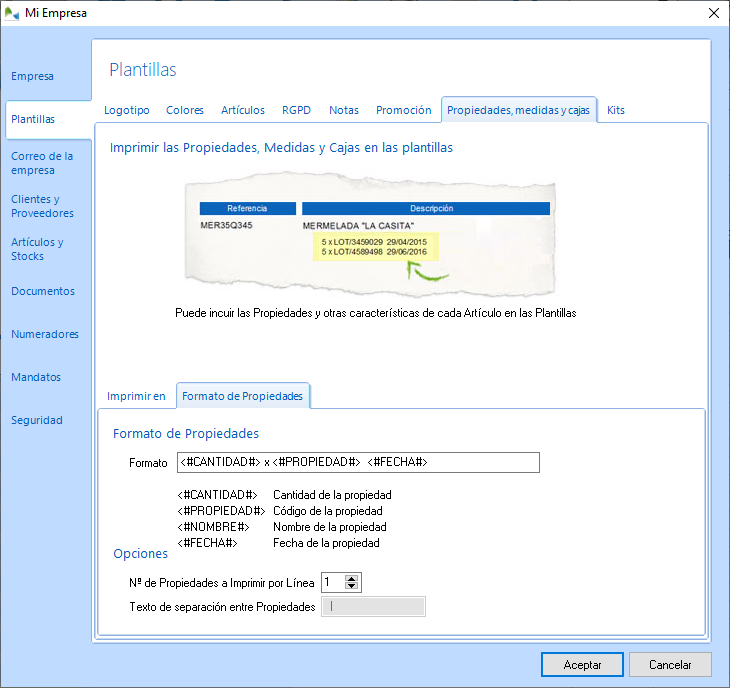Image resolution: width=730 pixels, height=688 pixels.
Task: Click the <#CANTIDAD#> tag legend text
Action: 217,495
